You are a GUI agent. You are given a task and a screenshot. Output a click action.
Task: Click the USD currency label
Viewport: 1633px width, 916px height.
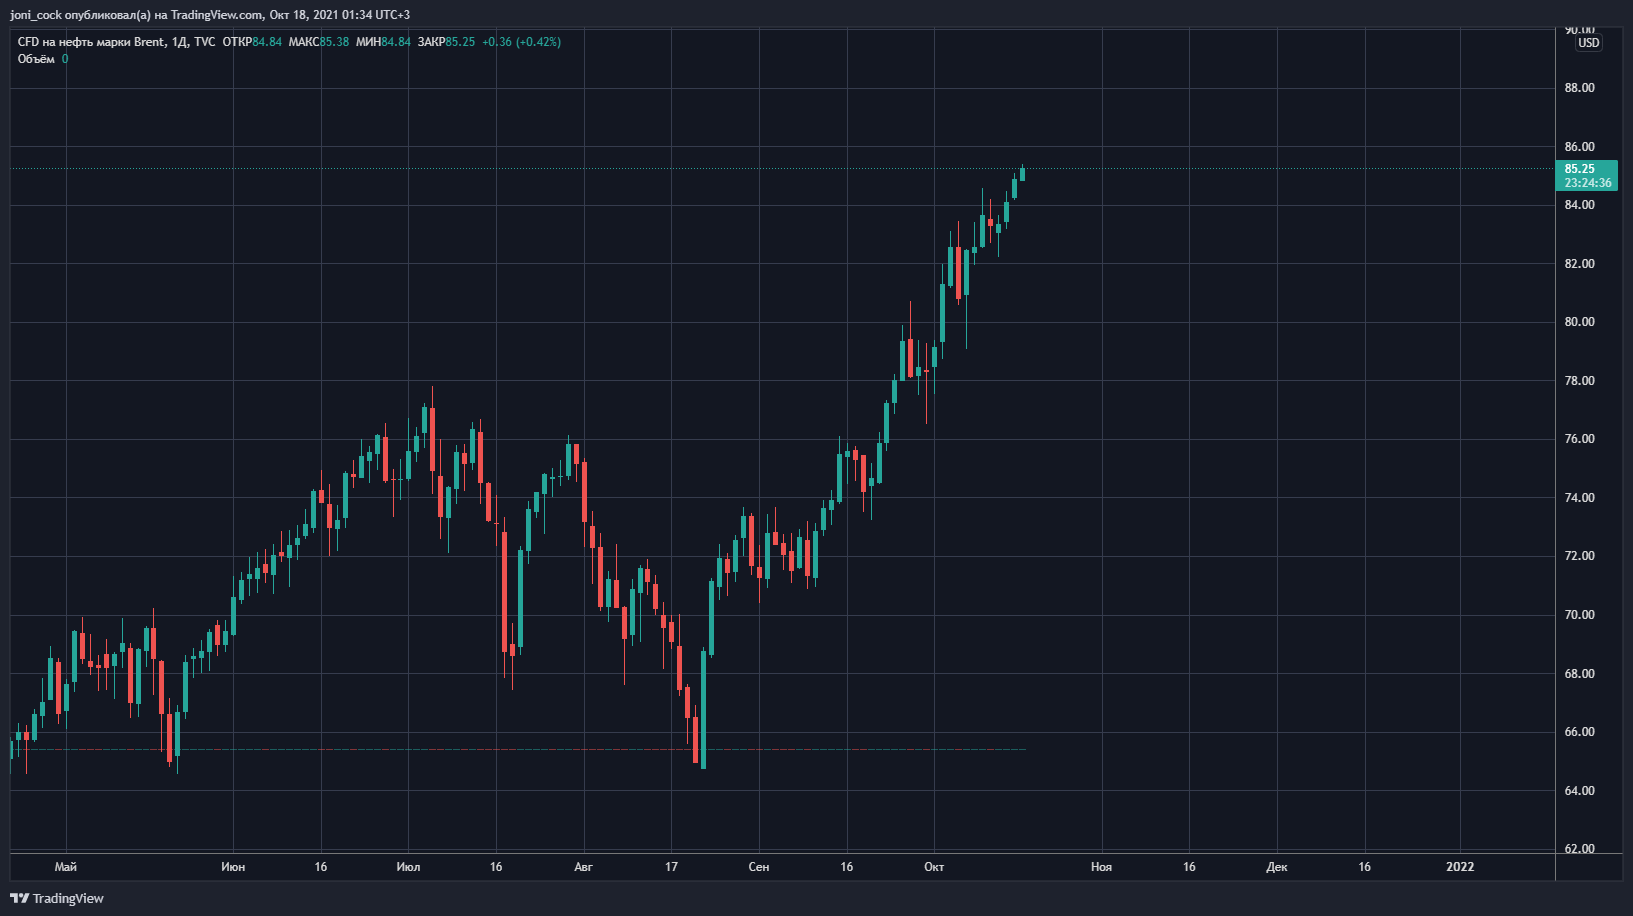pyautogui.click(x=1588, y=43)
